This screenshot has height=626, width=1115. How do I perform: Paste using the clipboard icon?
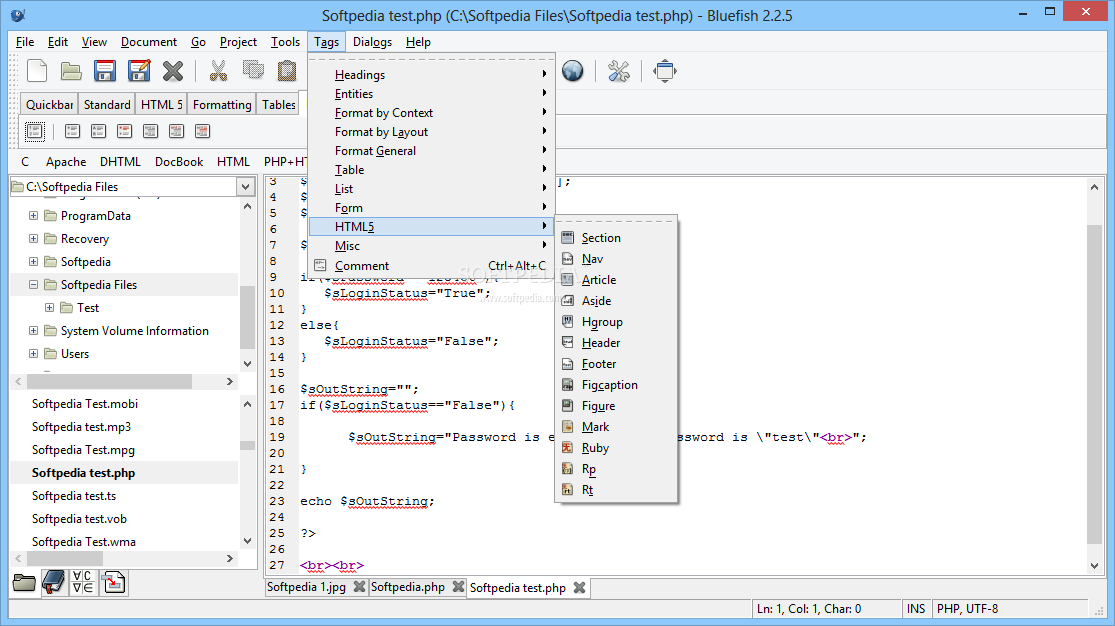(287, 71)
